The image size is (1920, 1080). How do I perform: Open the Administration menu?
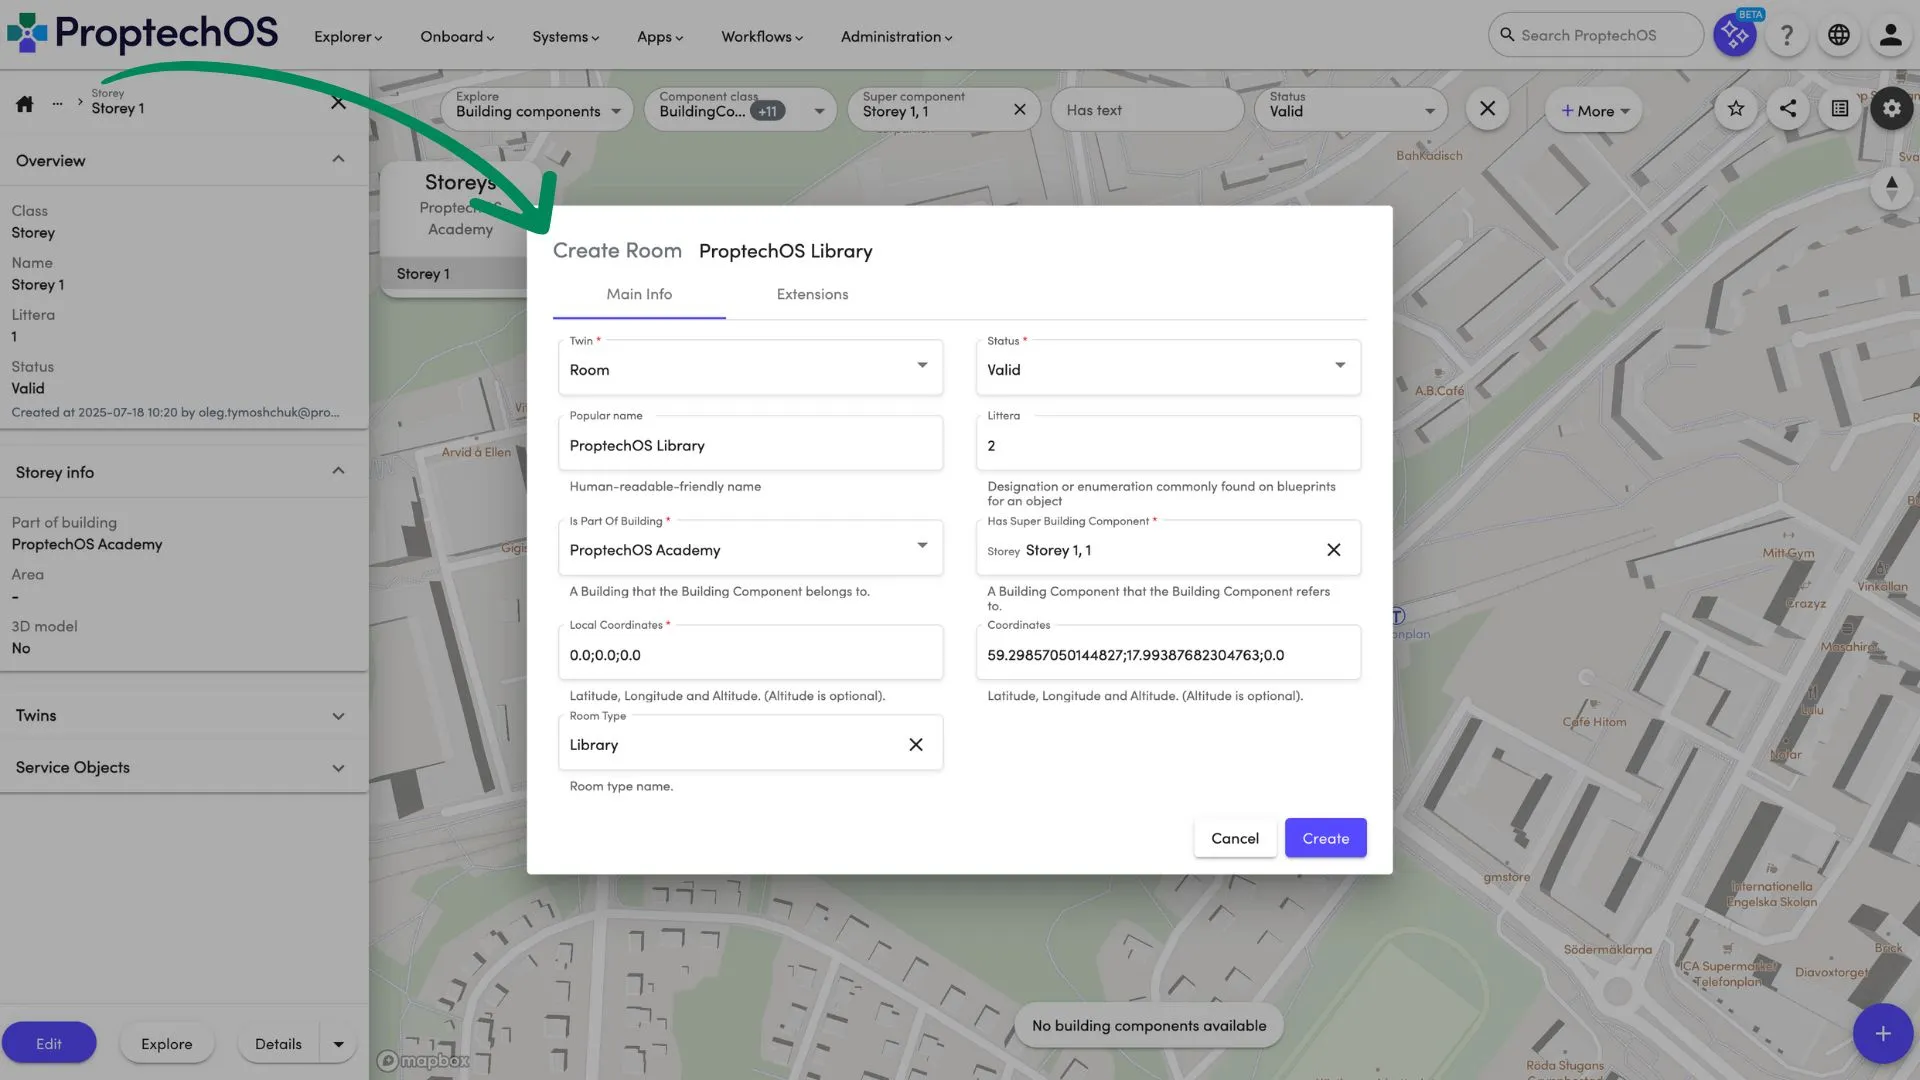[896, 37]
